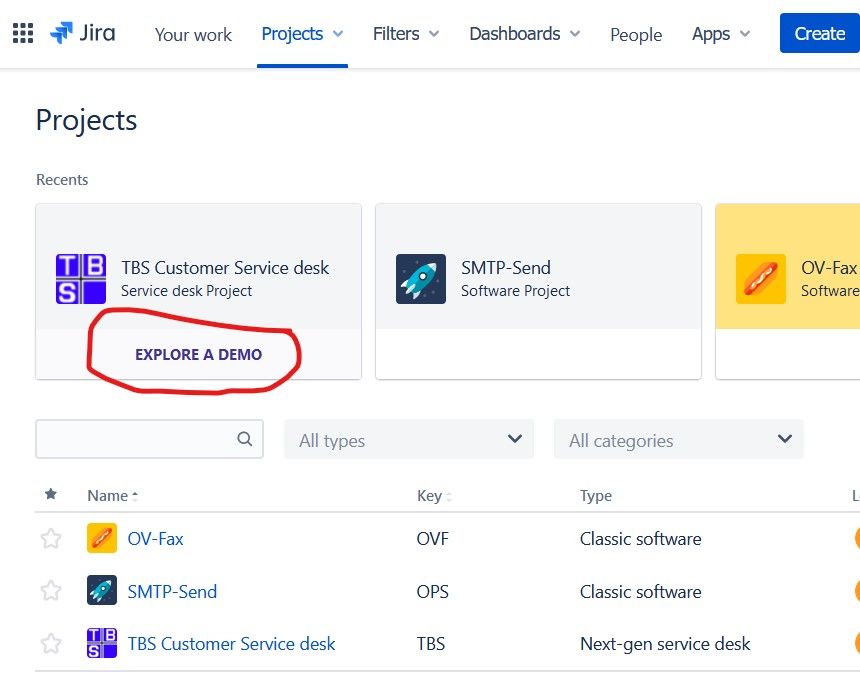Open the app switcher grid icon

(x=23, y=33)
